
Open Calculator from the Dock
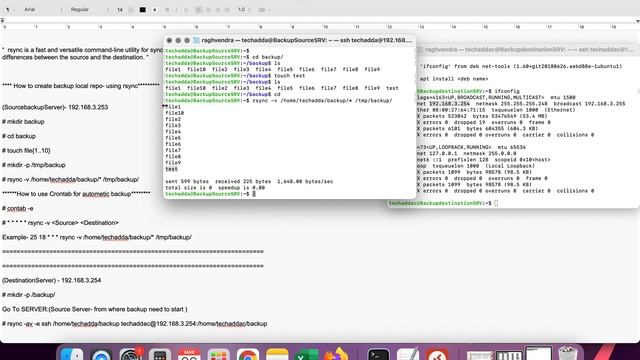[160, 355]
